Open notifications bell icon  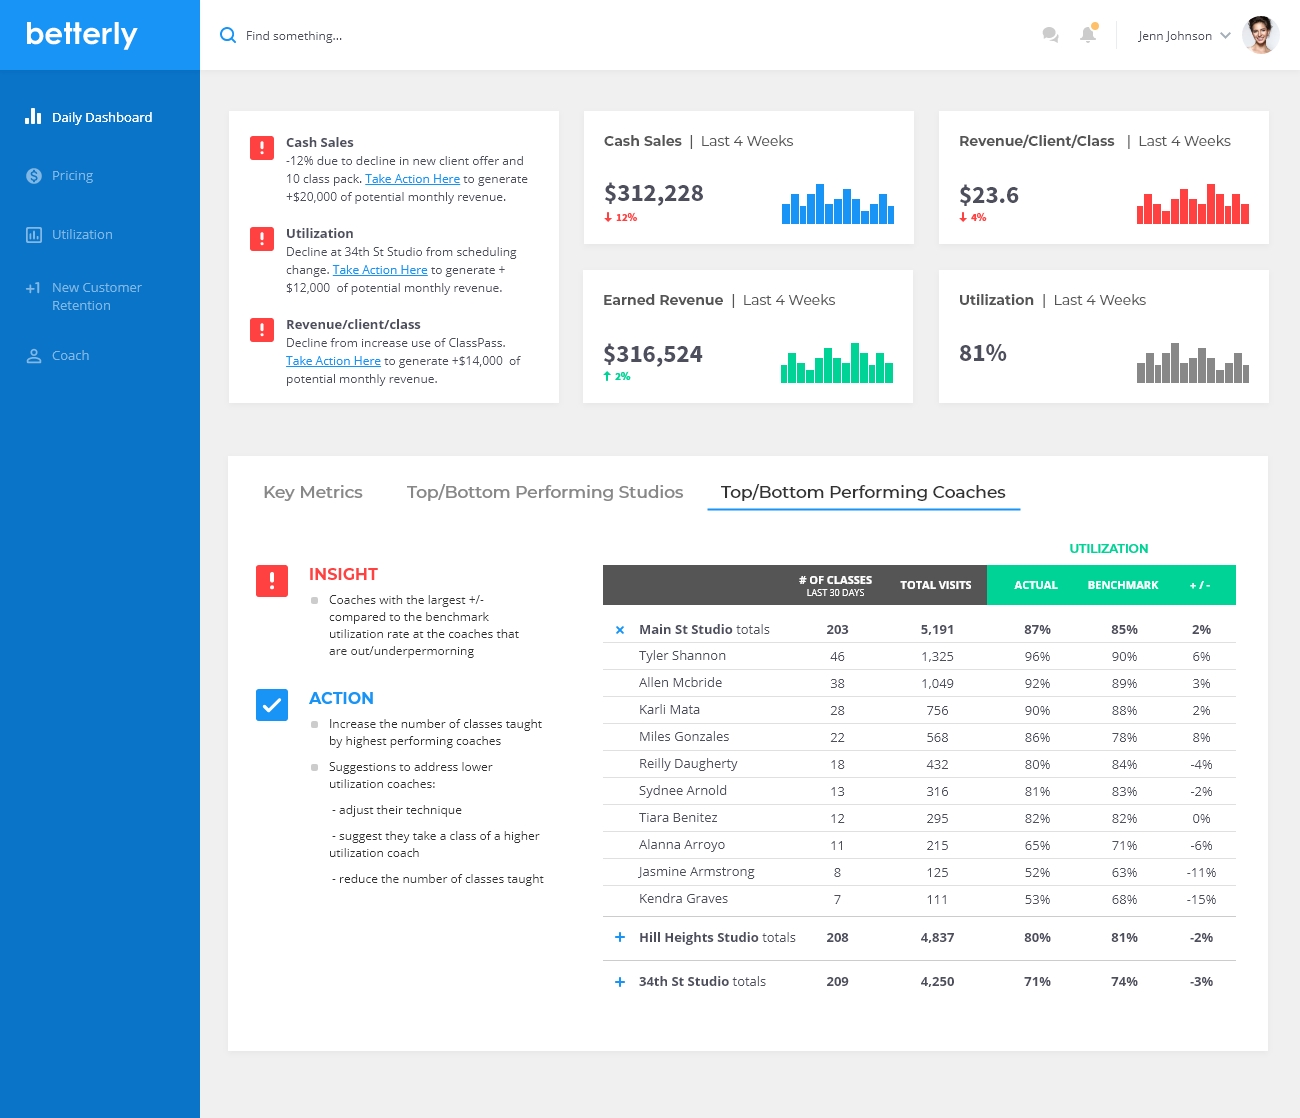(1088, 35)
